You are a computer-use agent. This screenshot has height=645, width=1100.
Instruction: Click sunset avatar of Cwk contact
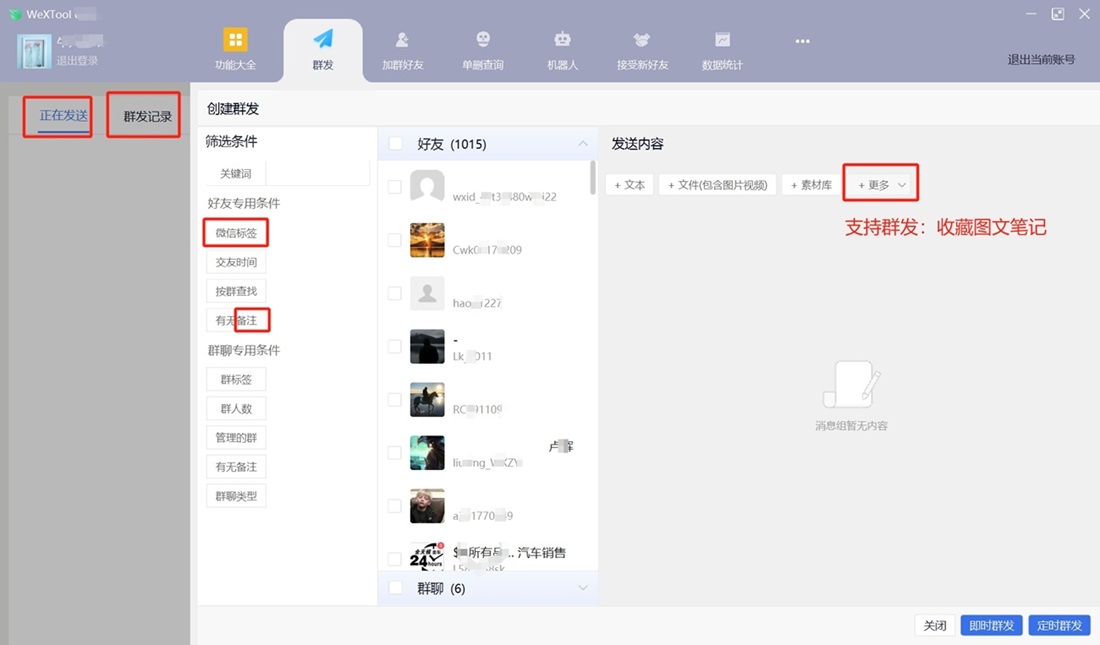pyautogui.click(x=427, y=240)
